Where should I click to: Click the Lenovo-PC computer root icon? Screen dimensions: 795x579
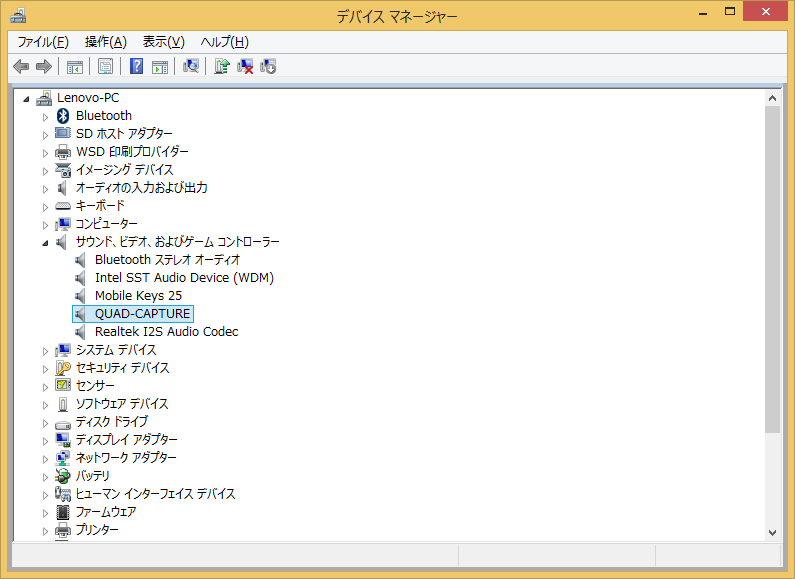click(x=44, y=97)
